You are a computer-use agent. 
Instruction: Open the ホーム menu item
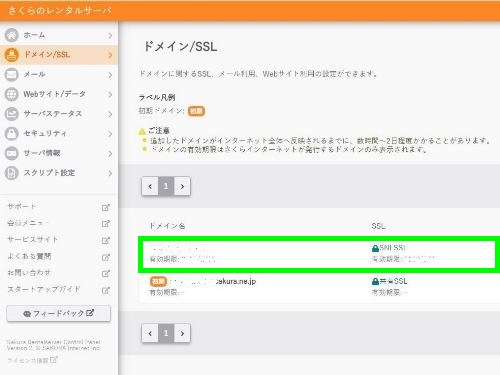pyautogui.click(x=59, y=35)
